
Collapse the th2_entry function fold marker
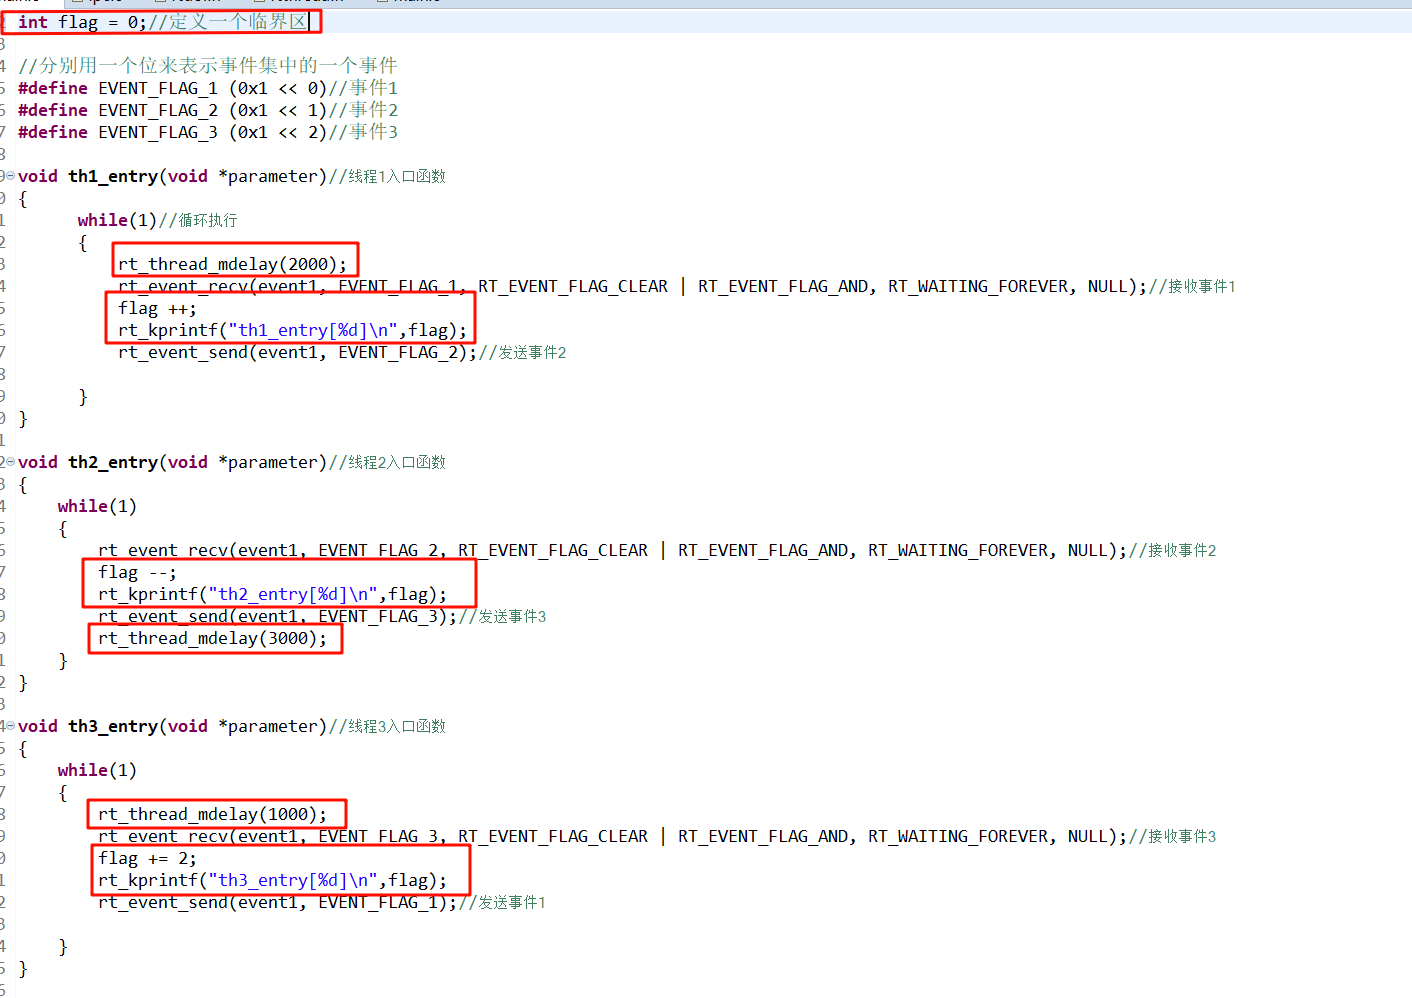click(10, 462)
